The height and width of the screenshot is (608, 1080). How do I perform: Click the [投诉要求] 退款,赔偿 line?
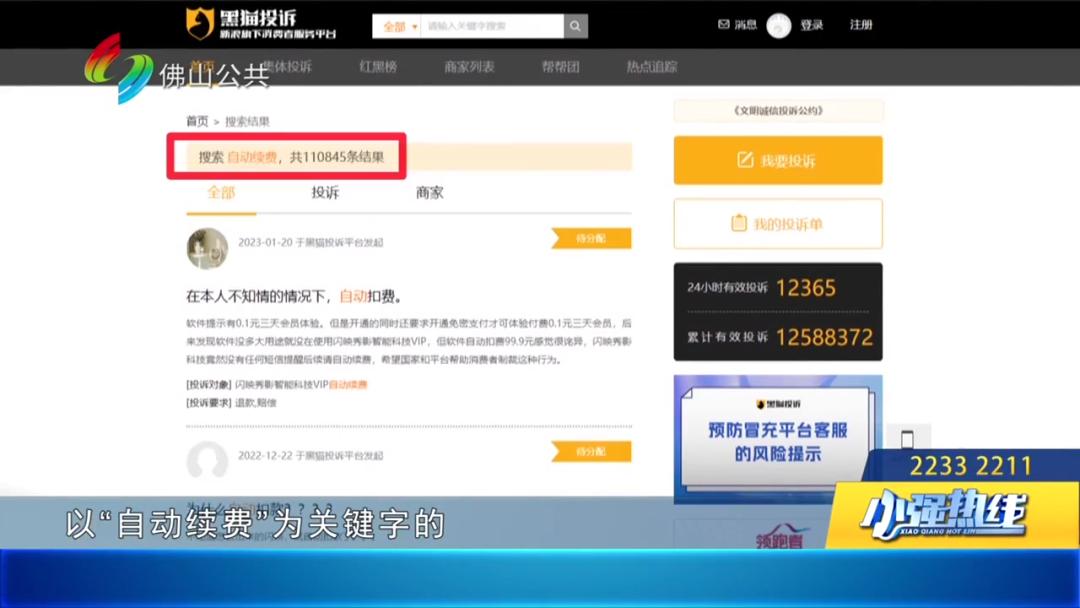point(231,403)
